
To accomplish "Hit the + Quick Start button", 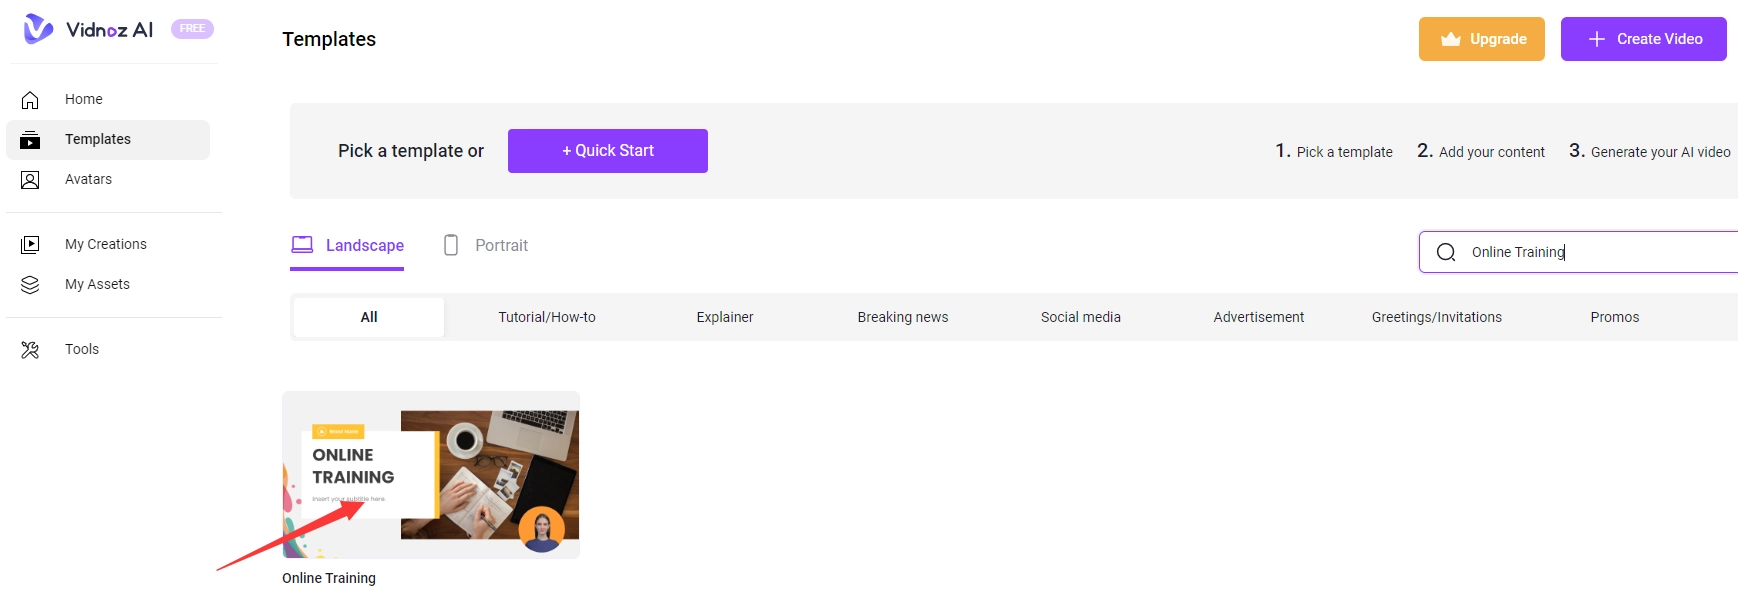I will pyautogui.click(x=607, y=151).
